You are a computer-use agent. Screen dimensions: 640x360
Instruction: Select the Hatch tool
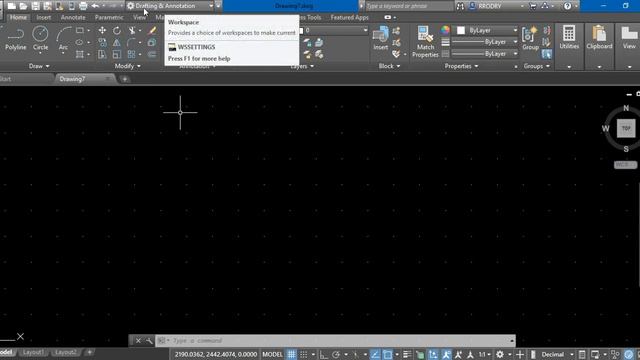[x=80, y=54]
